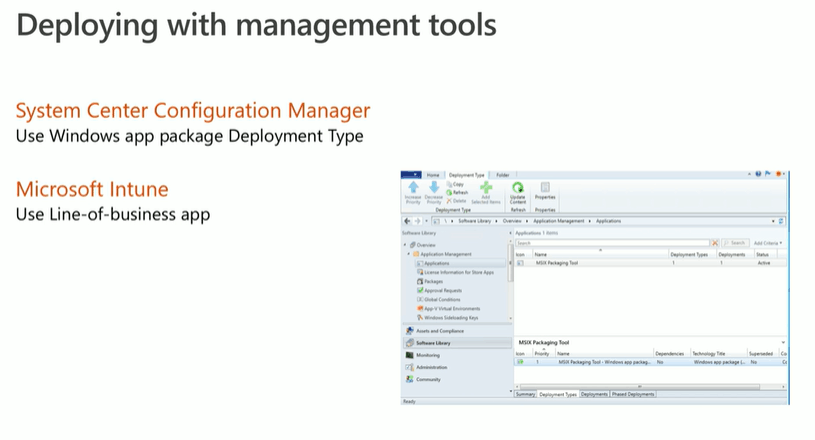
Task: Click the navigation tree vertical scrollbar
Action: 511,263
